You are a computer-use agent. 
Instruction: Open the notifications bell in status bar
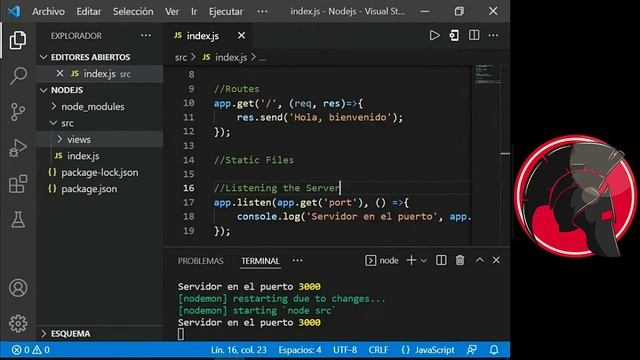tap(494, 350)
